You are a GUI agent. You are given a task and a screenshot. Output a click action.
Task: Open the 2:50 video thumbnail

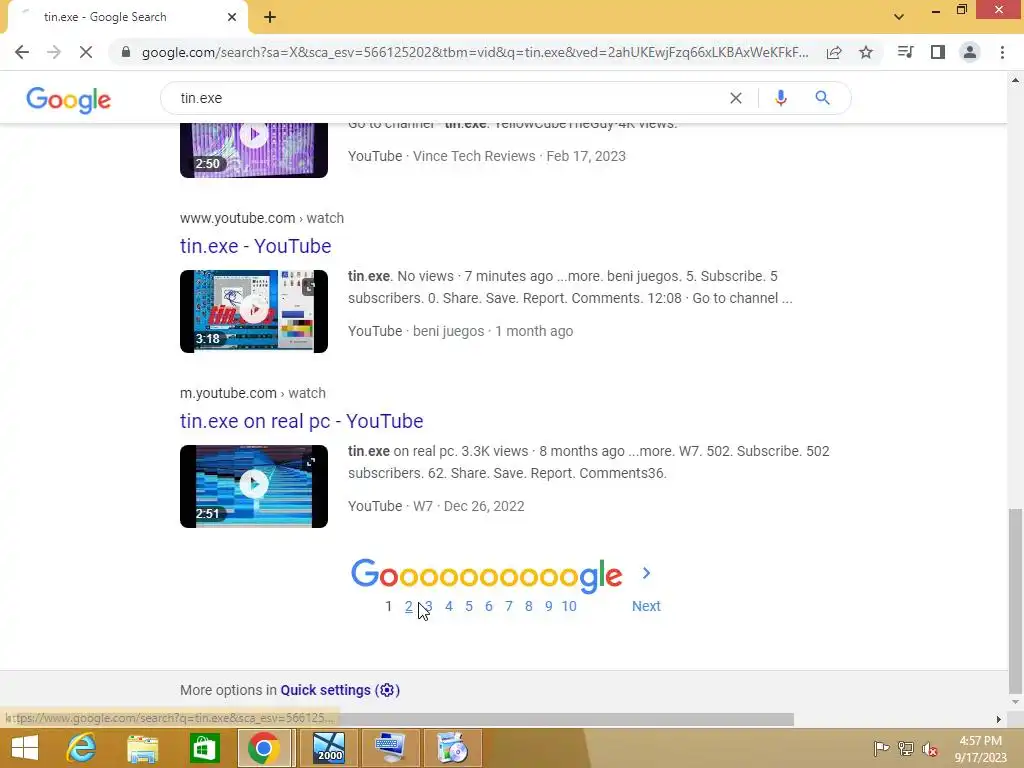tap(254, 150)
